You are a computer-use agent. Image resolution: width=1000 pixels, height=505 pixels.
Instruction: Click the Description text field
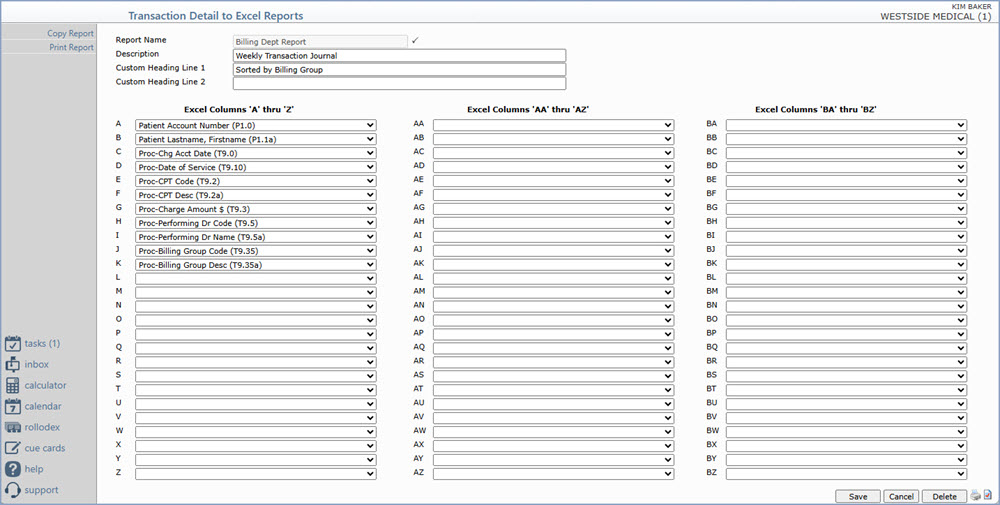coord(399,56)
